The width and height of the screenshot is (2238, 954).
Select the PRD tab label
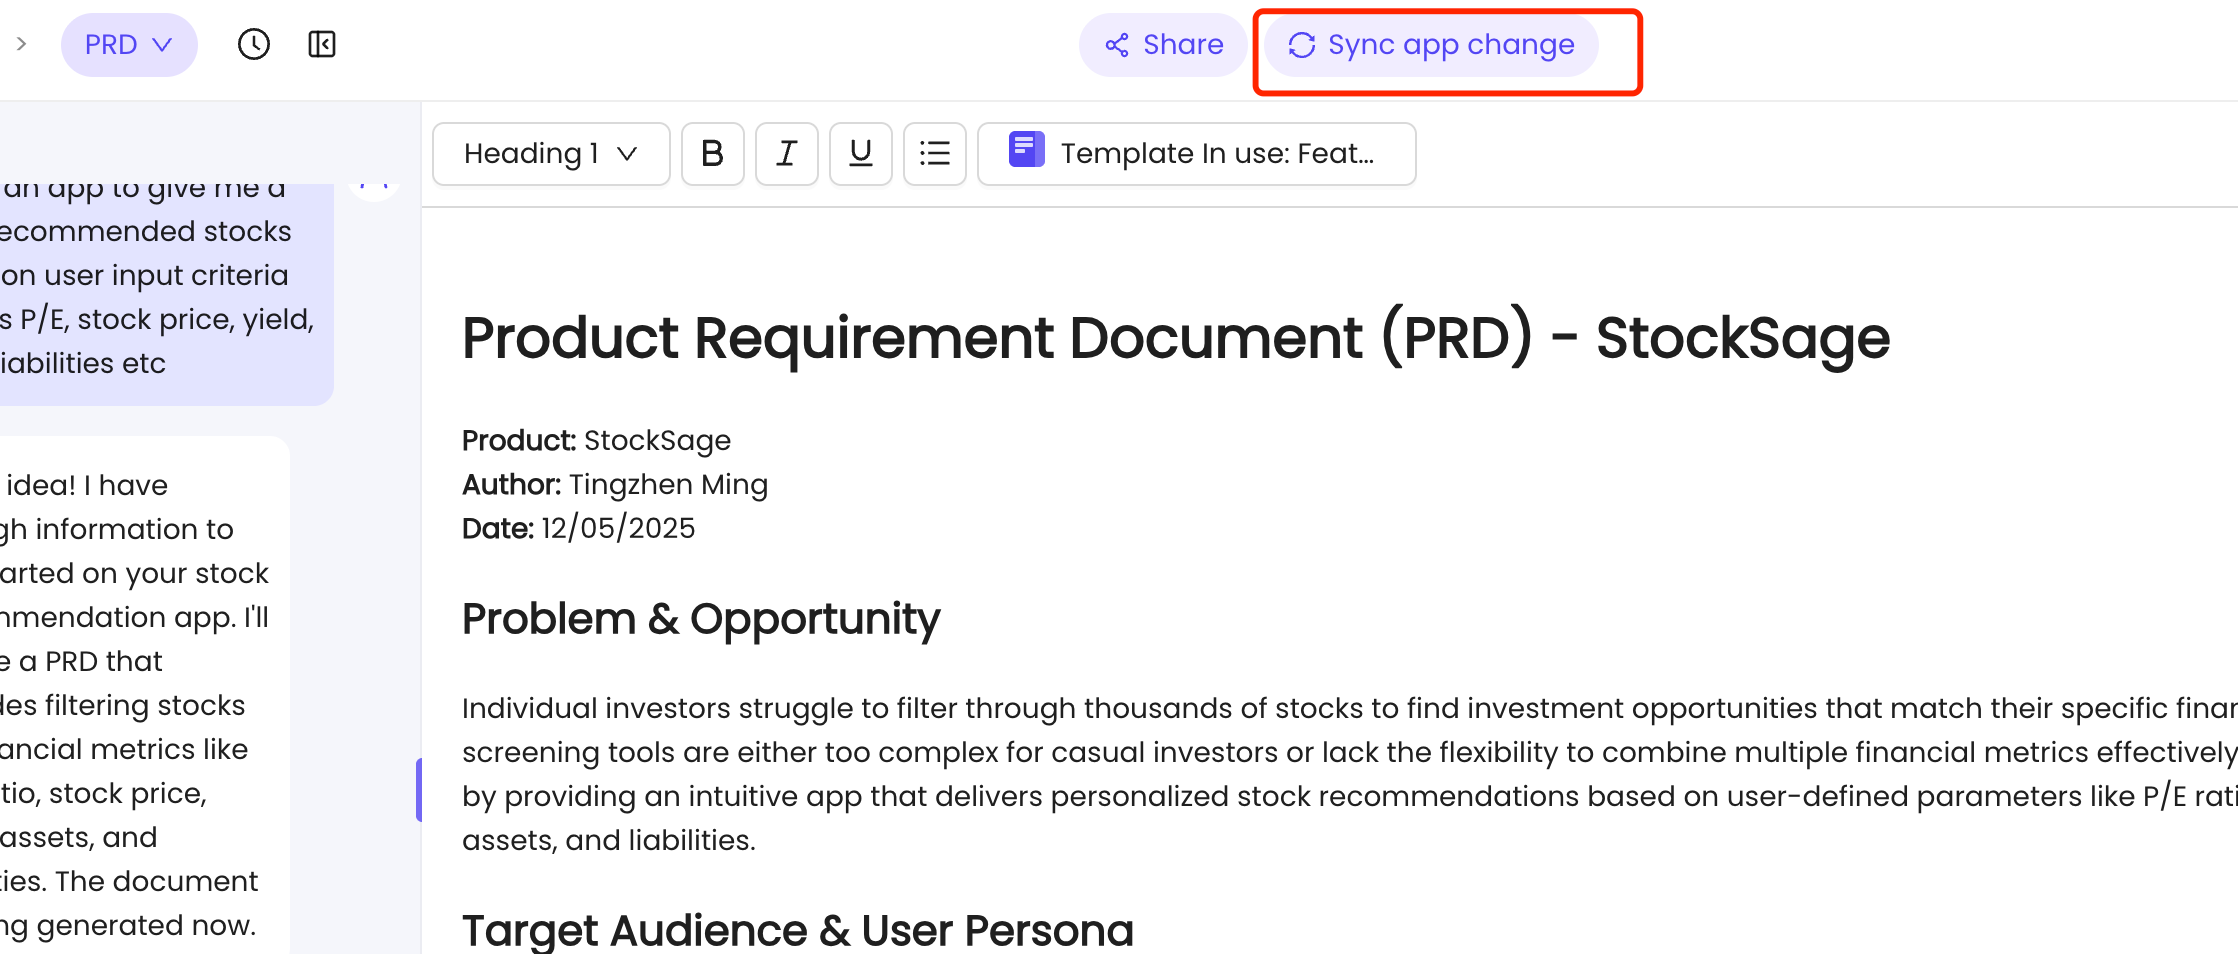113,44
